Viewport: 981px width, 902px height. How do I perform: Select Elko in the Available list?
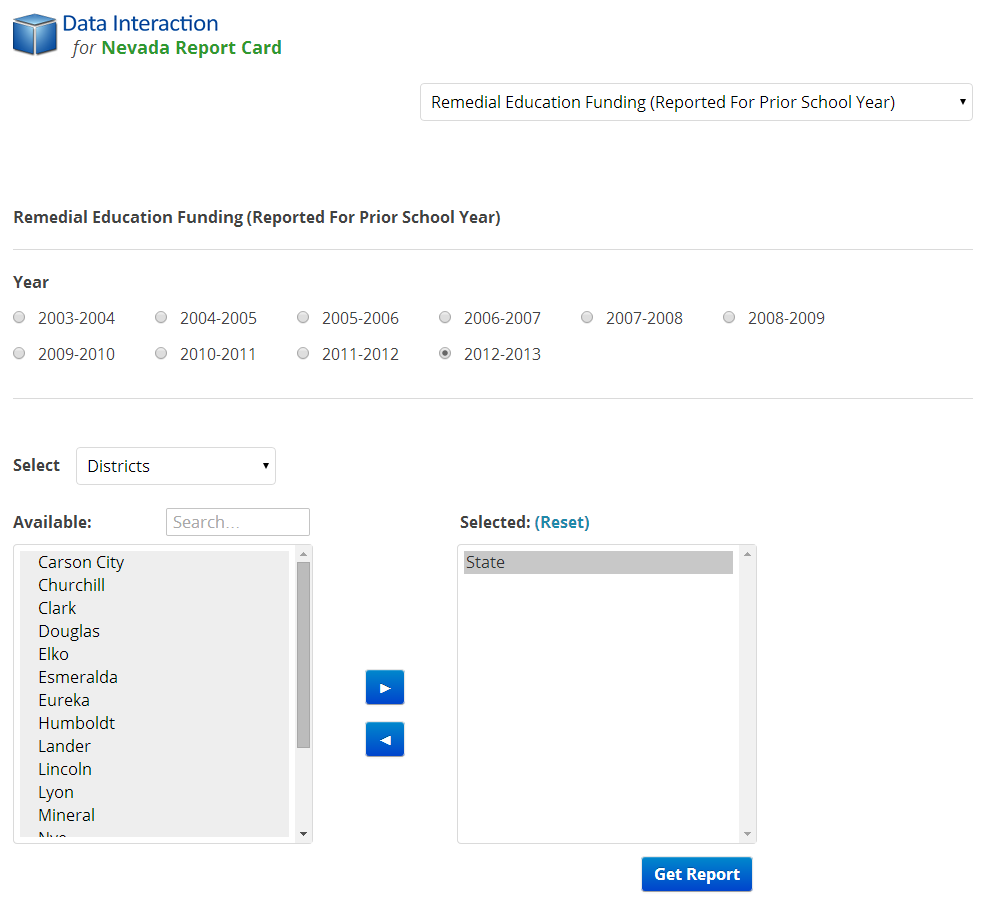[155, 654]
